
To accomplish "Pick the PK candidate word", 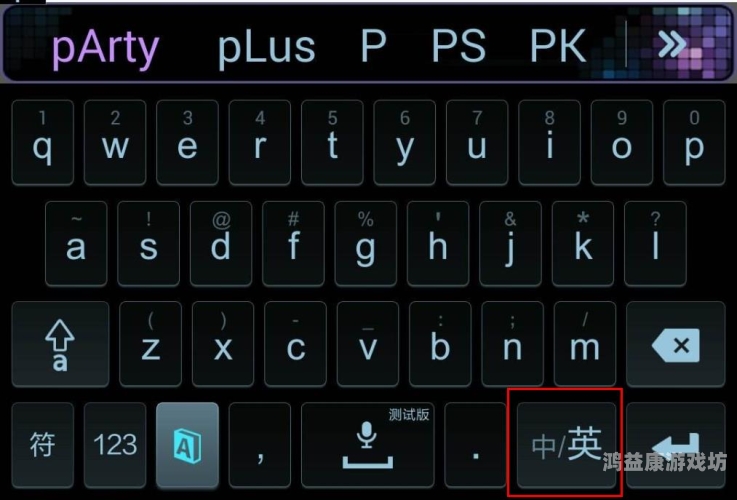I will tap(558, 46).
